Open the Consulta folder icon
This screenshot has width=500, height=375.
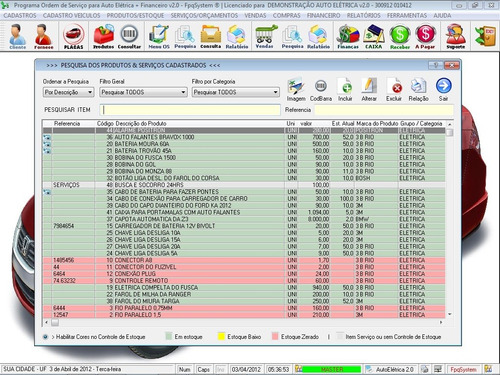(210, 36)
